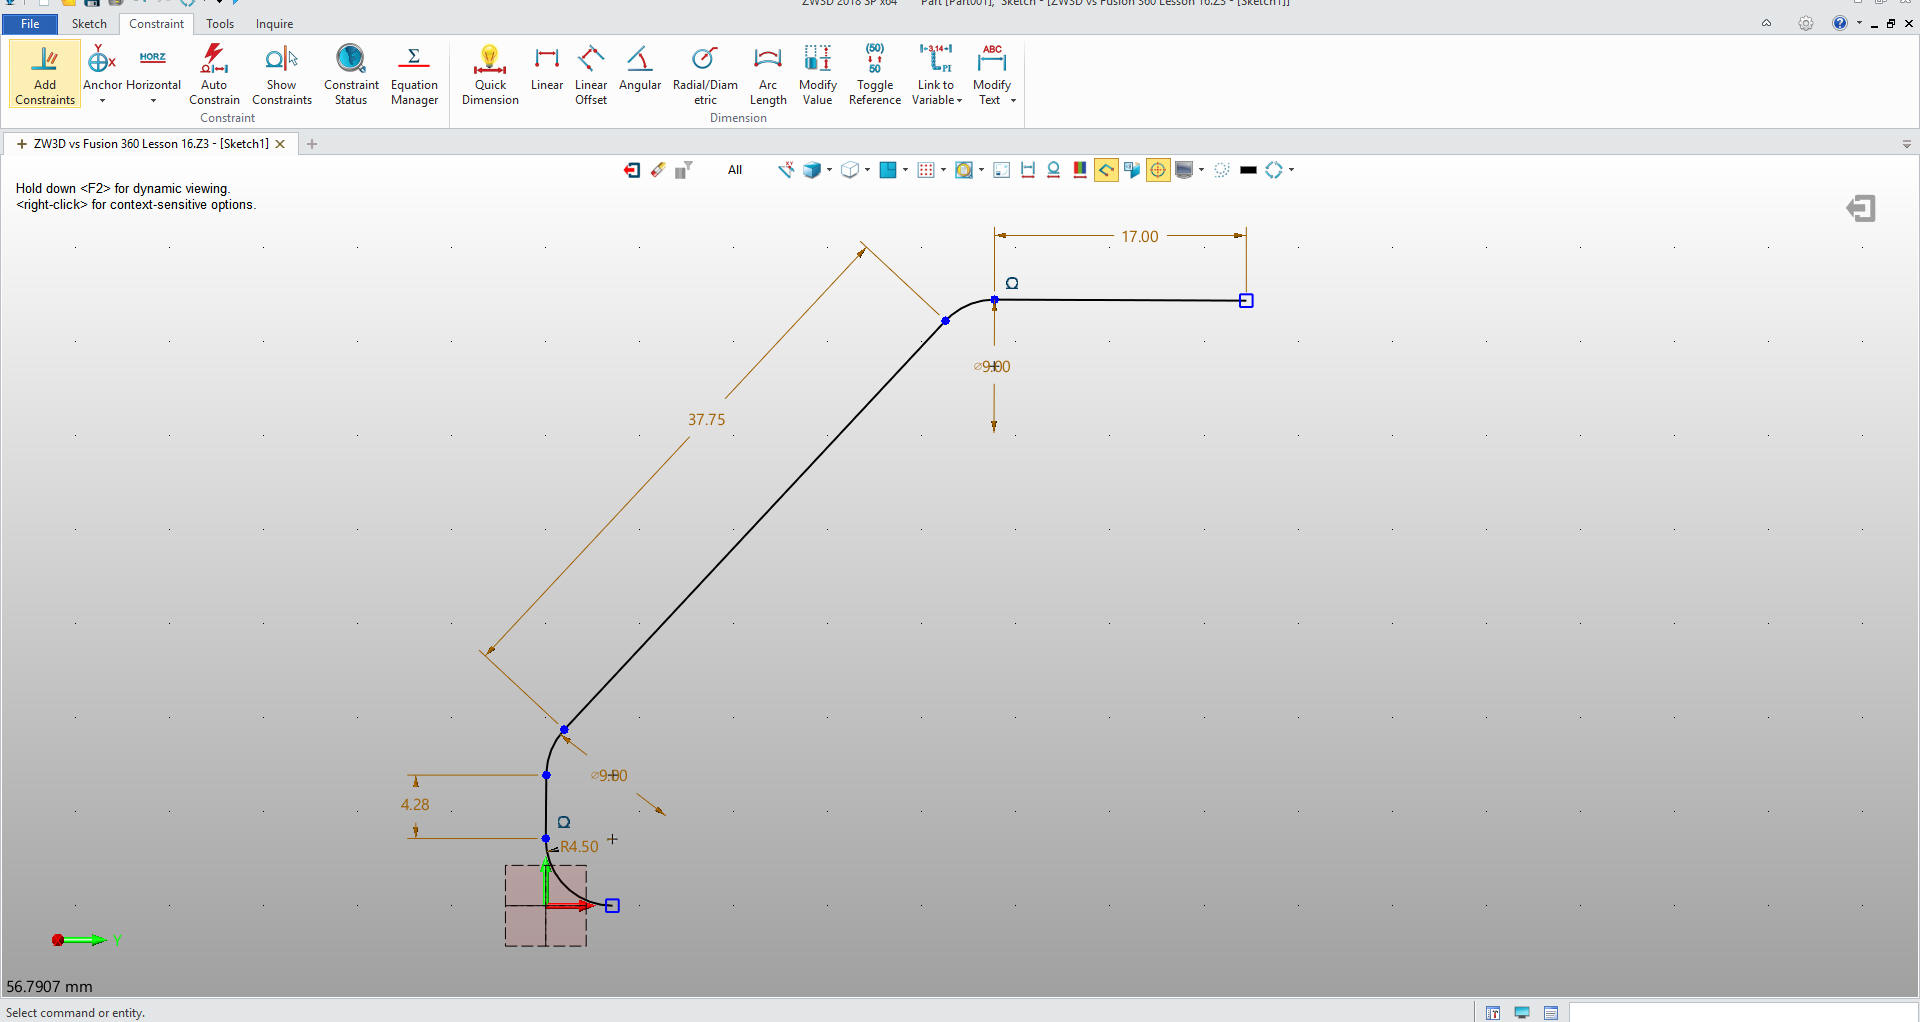Viewport: 1920px width, 1022px height.
Task: Click Toggle Reference dimension tool
Action: pos(875,74)
